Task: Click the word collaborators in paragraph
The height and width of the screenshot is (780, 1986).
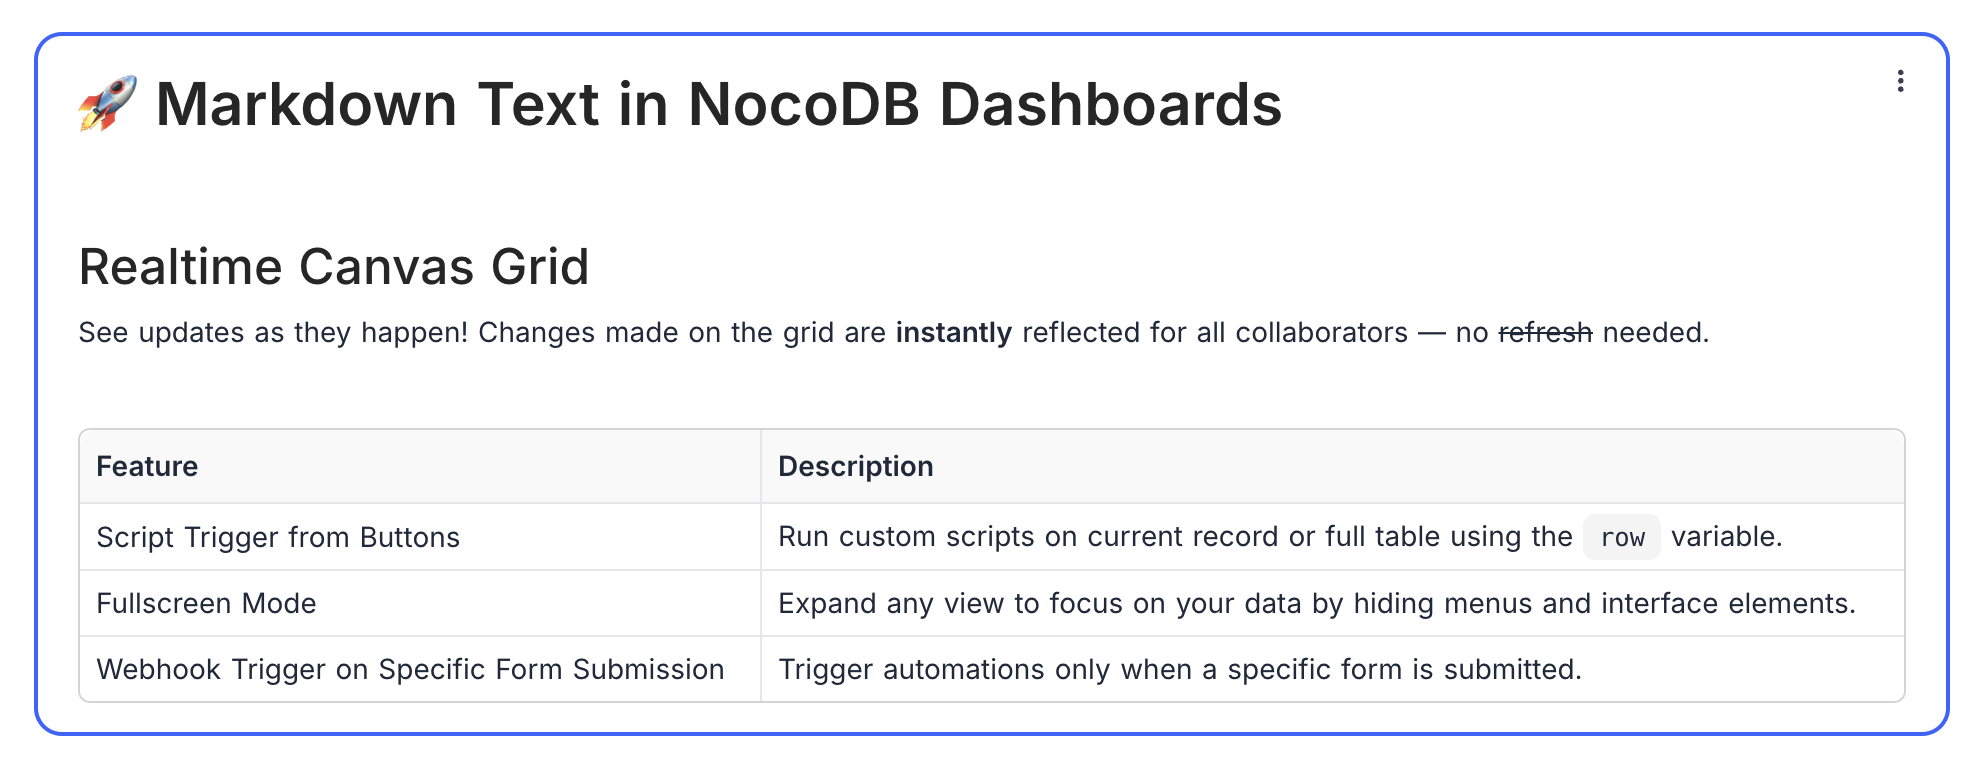Action: point(1321,332)
